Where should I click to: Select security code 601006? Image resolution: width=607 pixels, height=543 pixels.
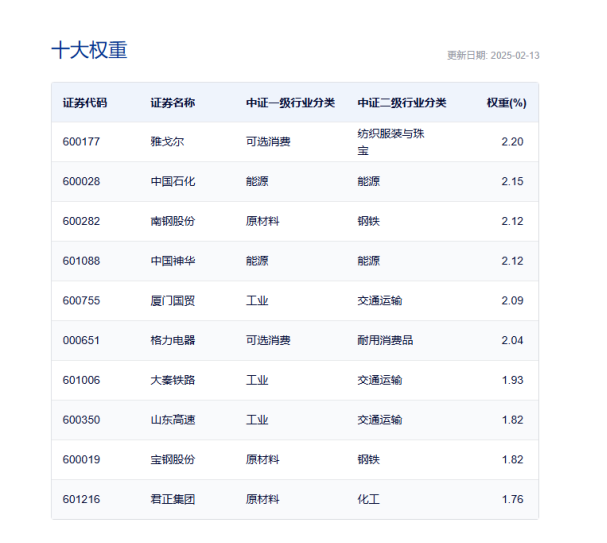point(81,380)
